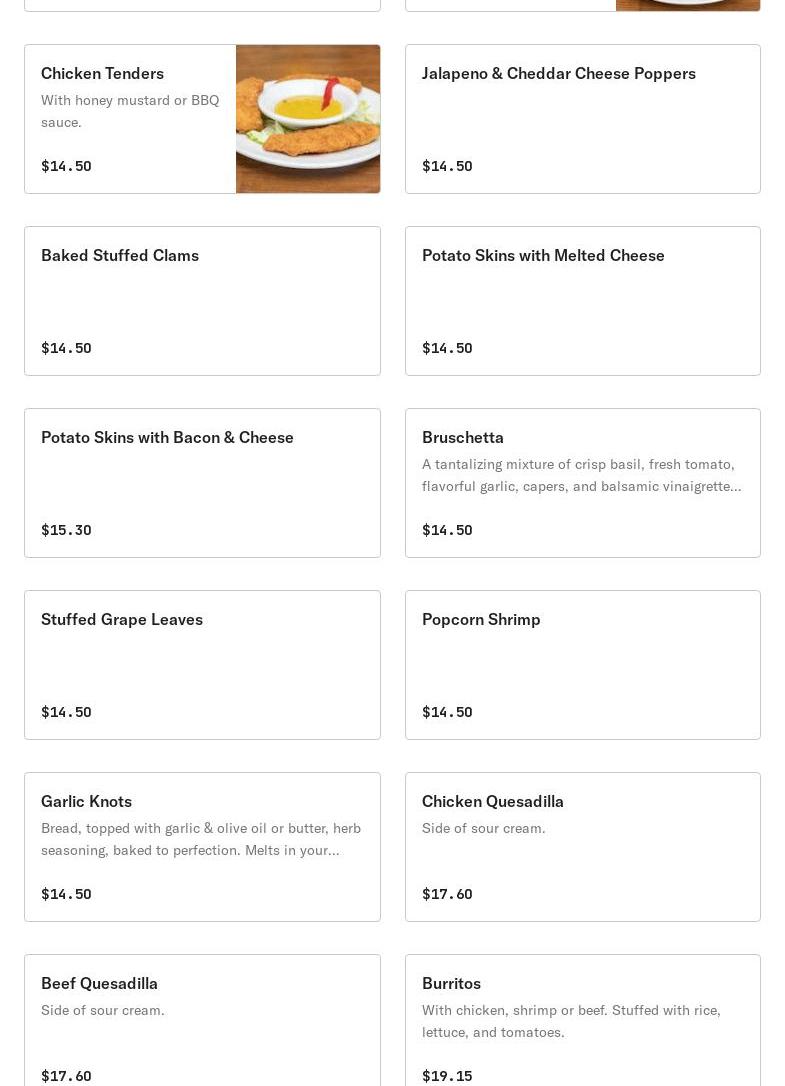
Task: Click the Bruschetta item title
Action: pyautogui.click(x=463, y=438)
